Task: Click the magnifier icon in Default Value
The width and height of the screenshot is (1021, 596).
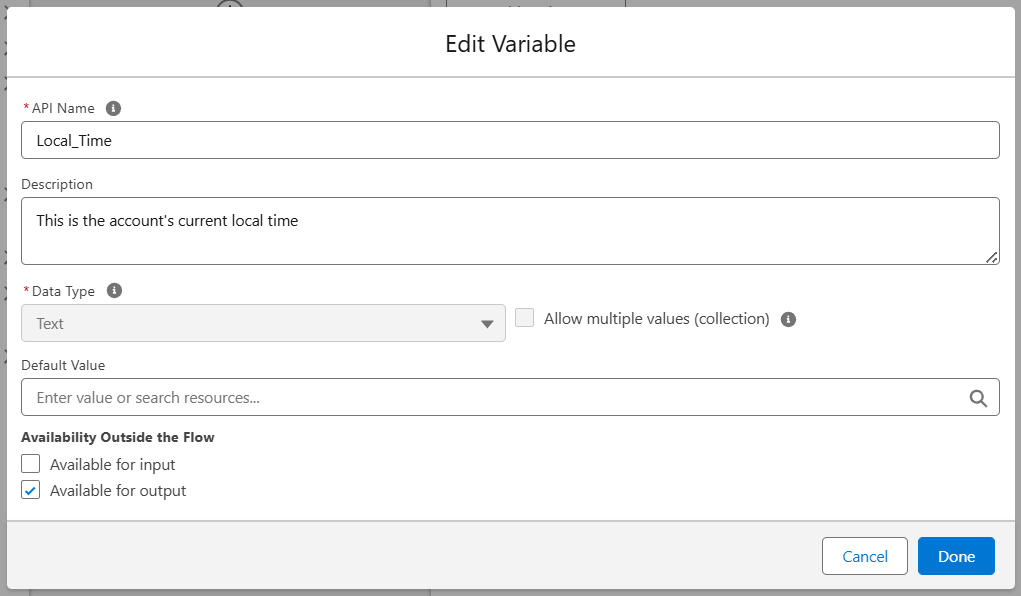Action: pos(978,398)
